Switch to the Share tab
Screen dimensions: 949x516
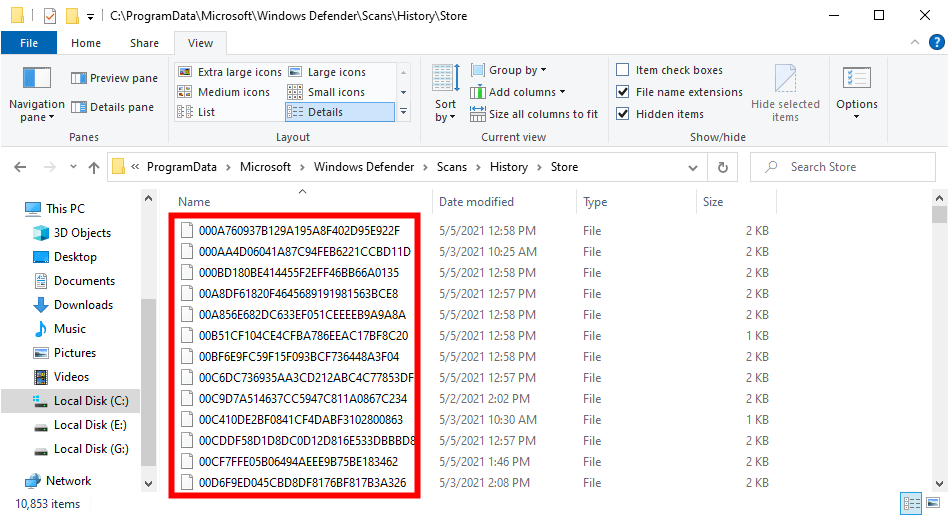tap(144, 43)
